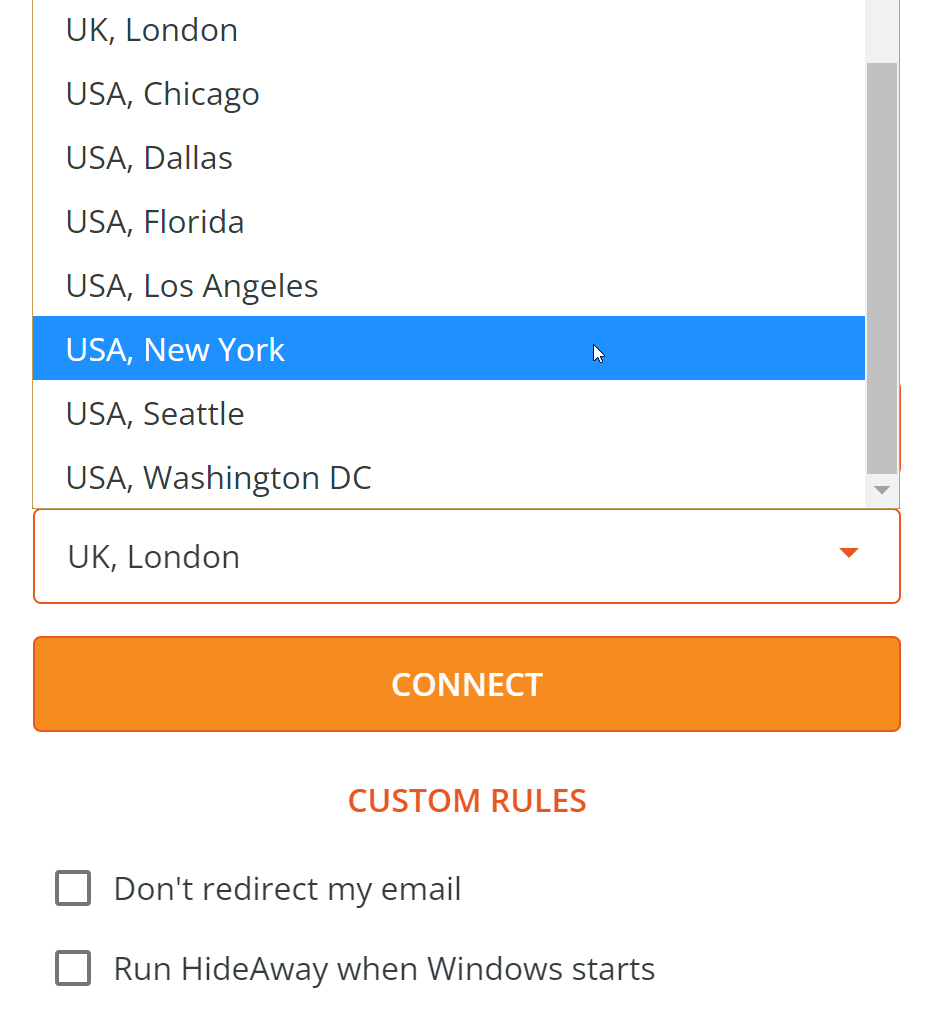Choose USA, Chicago from the server list
The height and width of the screenshot is (1022, 930).
tap(162, 93)
